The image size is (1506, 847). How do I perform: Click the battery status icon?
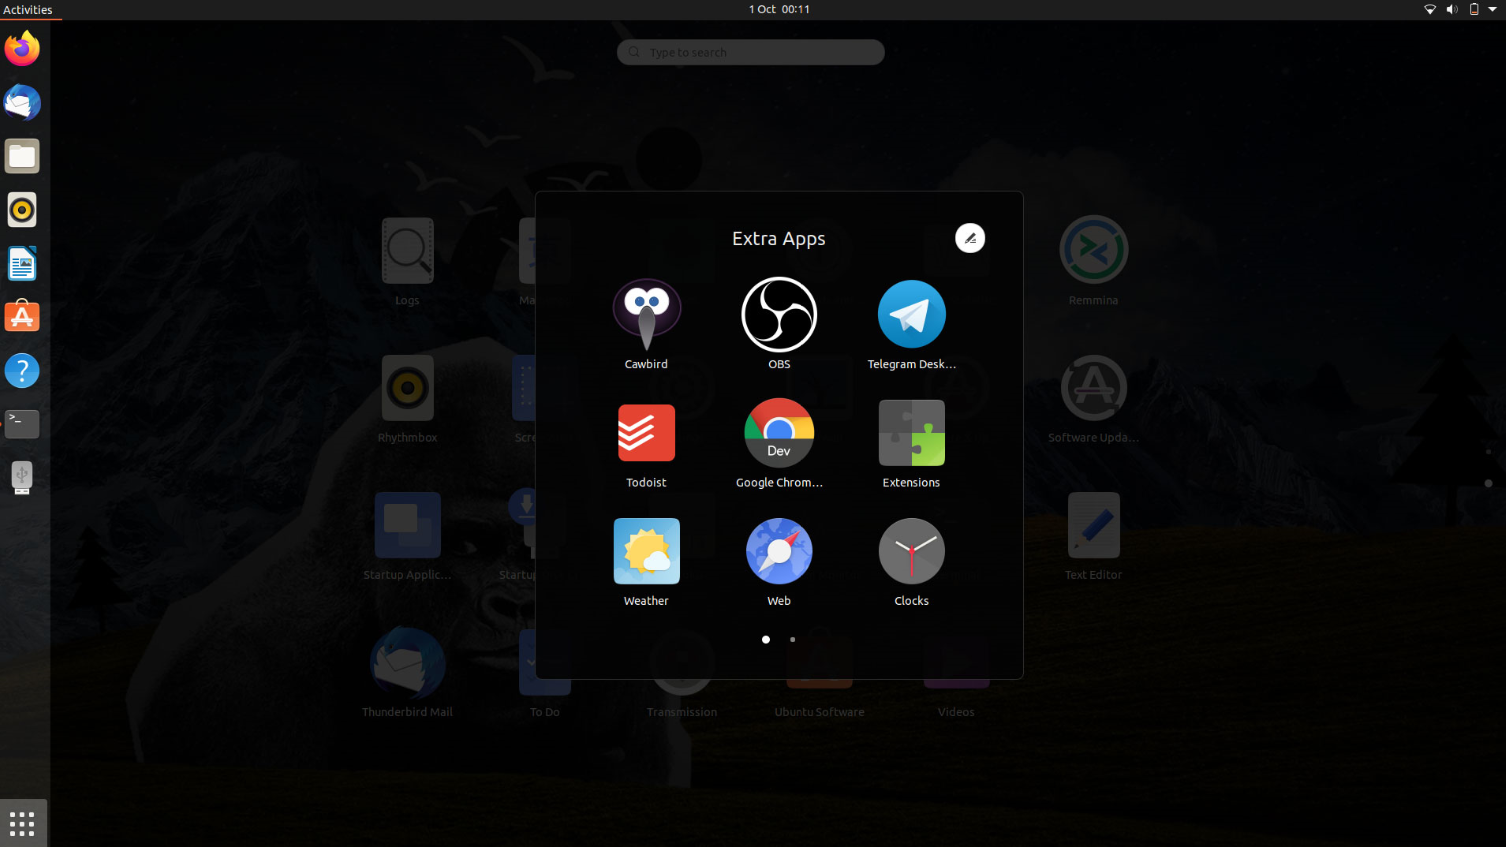(1474, 9)
